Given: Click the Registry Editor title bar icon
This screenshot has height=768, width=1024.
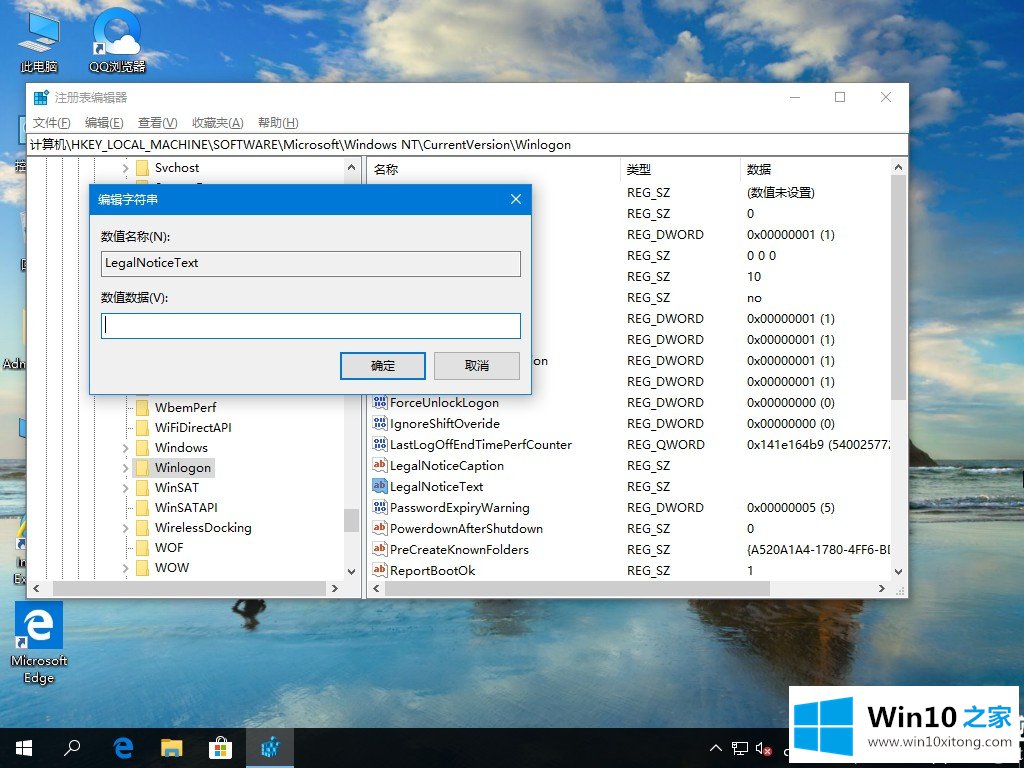Looking at the screenshot, I should (x=41, y=97).
